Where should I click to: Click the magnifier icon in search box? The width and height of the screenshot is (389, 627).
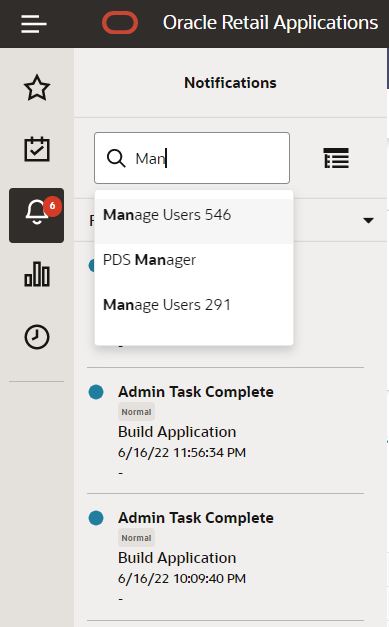[x=116, y=158]
